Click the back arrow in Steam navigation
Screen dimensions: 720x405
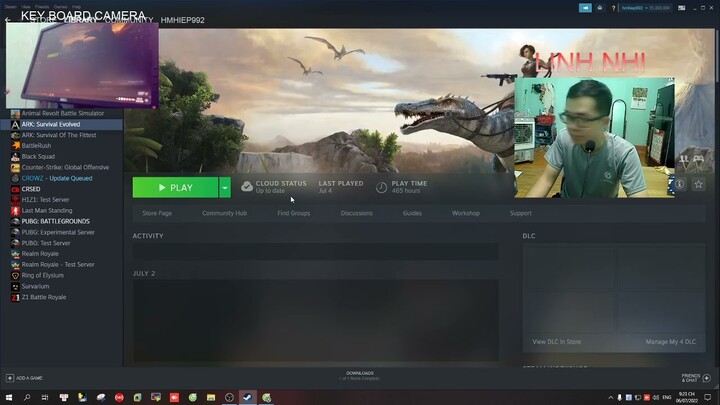click(x=7, y=20)
